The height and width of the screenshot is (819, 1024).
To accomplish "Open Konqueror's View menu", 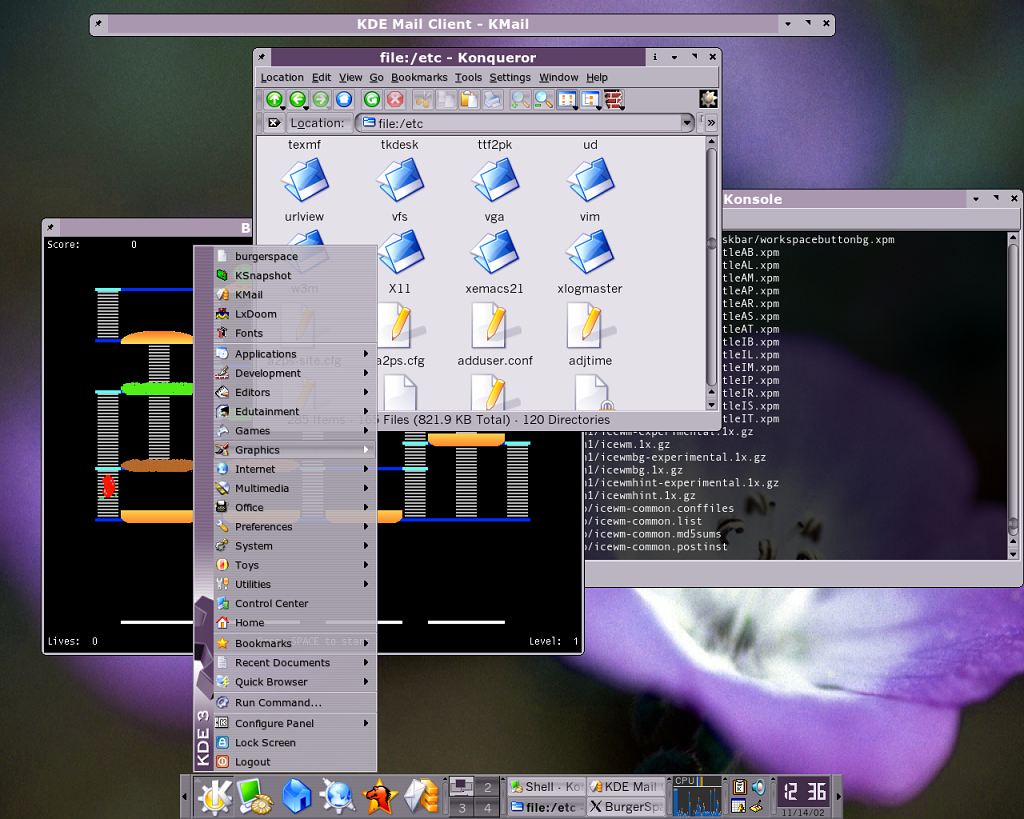I will click(350, 77).
